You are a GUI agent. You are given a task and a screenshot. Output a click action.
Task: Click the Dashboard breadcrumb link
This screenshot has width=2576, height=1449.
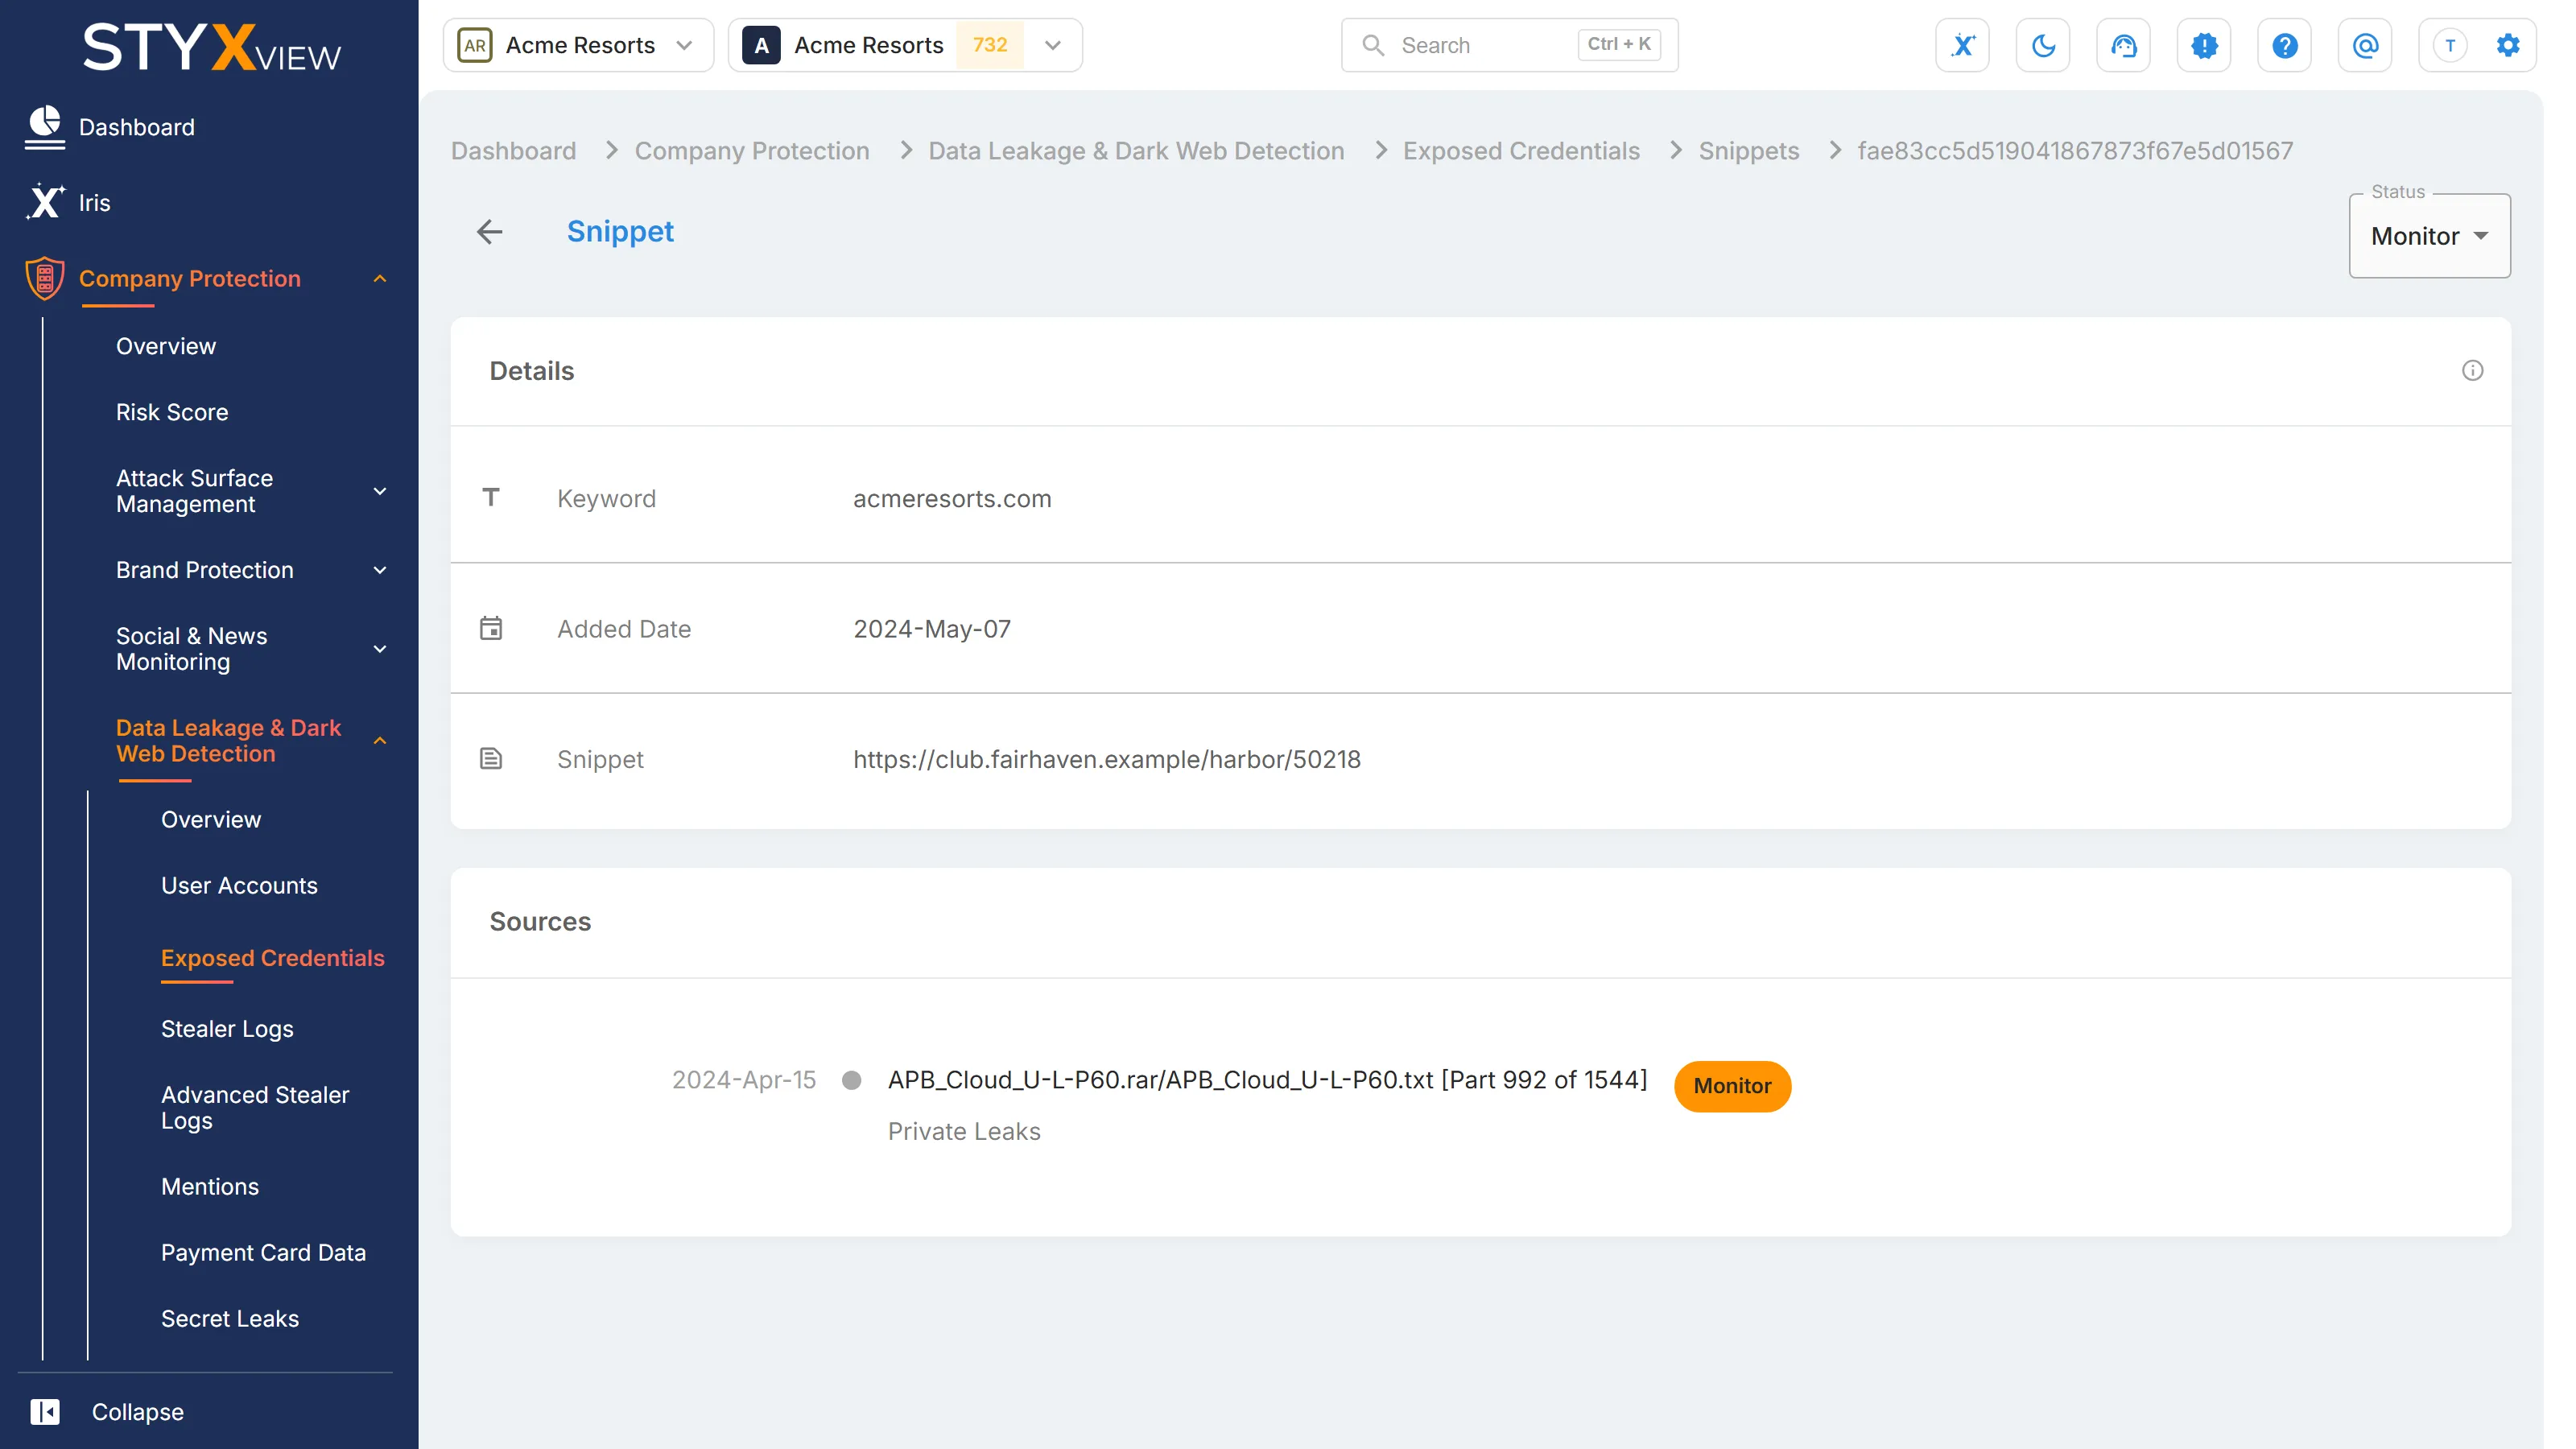pyautogui.click(x=513, y=150)
